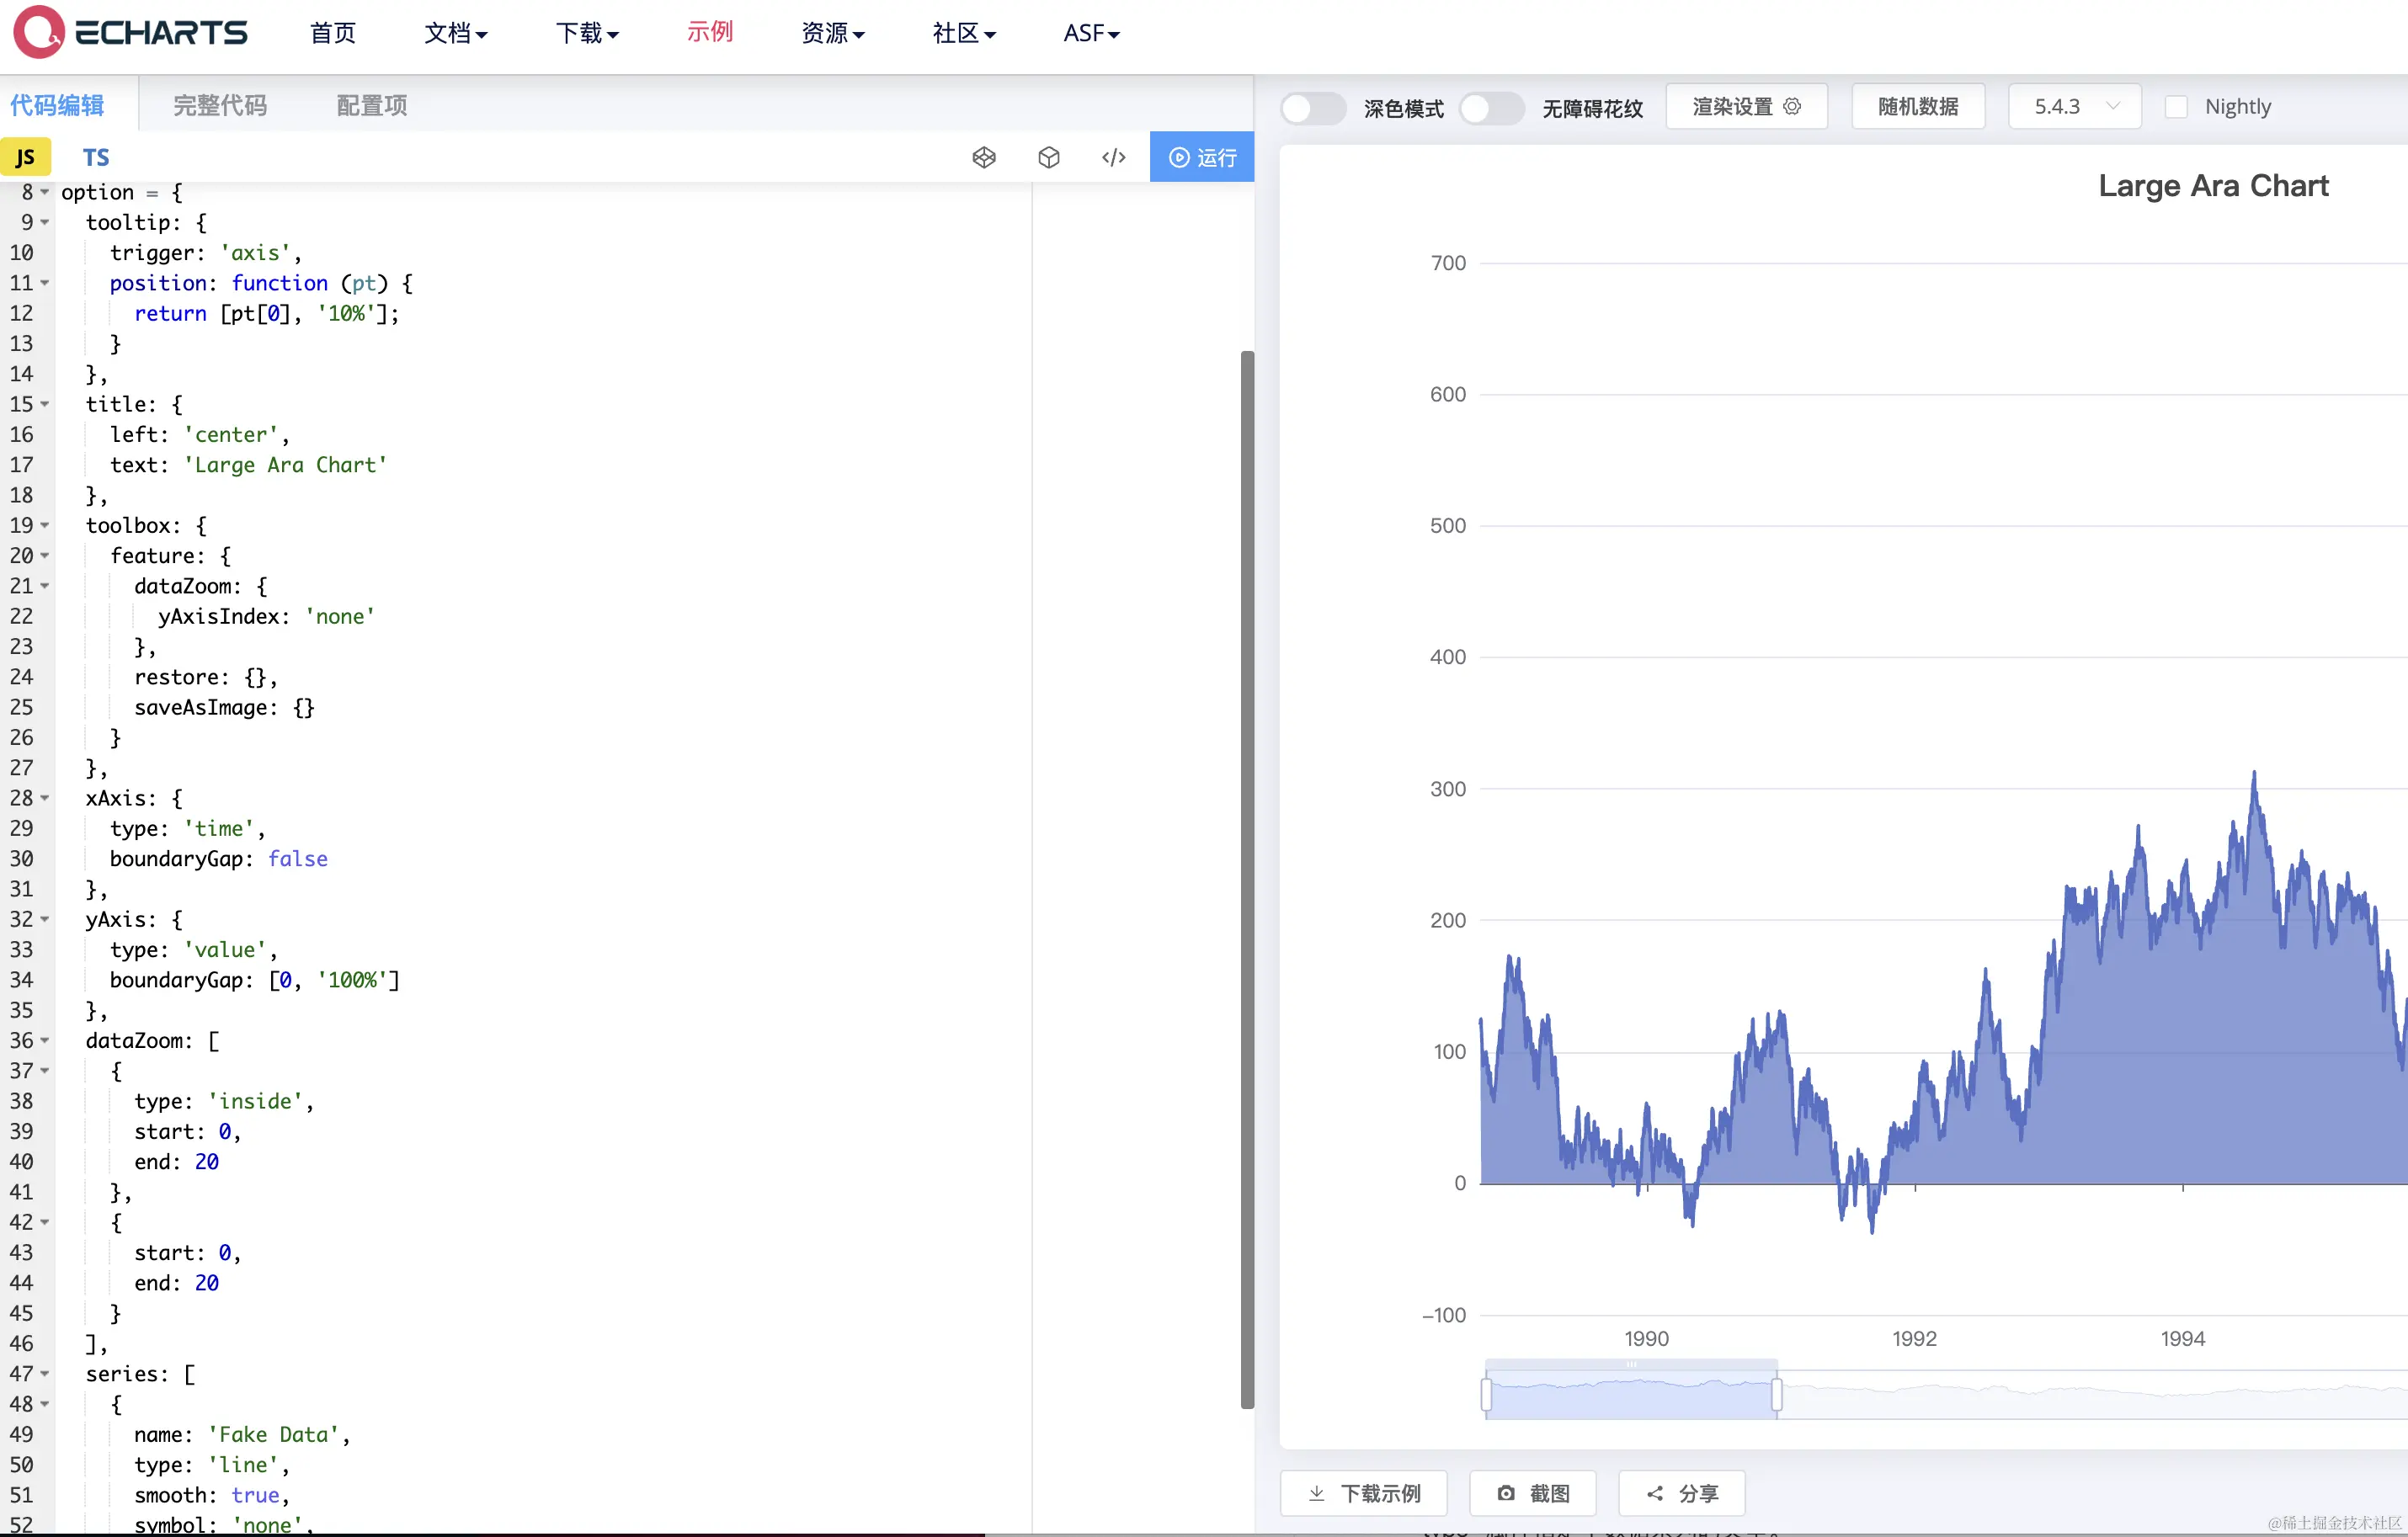2408x1537 pixels.
Task: Open in CodePen icon
Action: (x=984, y=157)
